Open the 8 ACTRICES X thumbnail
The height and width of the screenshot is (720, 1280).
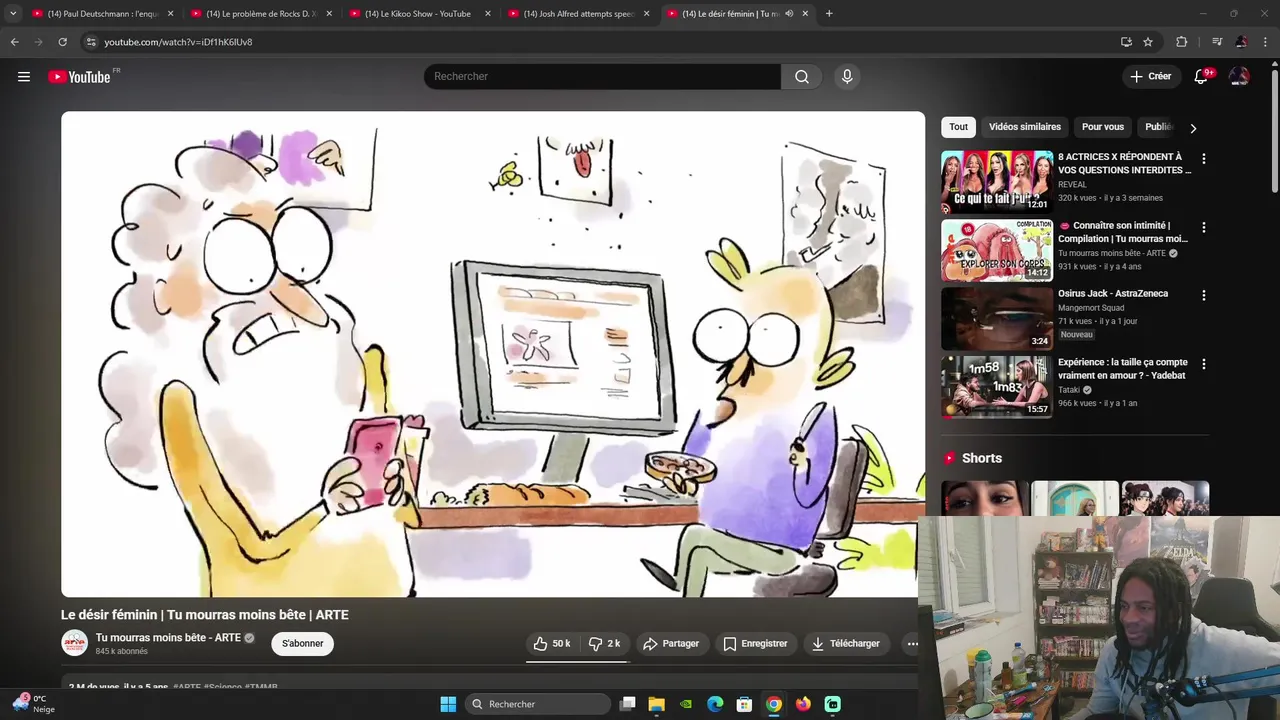click(997, 182)
